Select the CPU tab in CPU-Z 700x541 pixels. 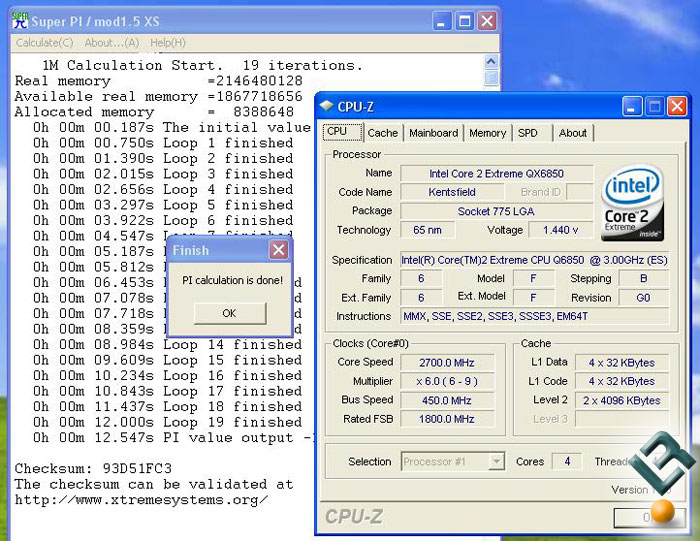tap(342, 132)
